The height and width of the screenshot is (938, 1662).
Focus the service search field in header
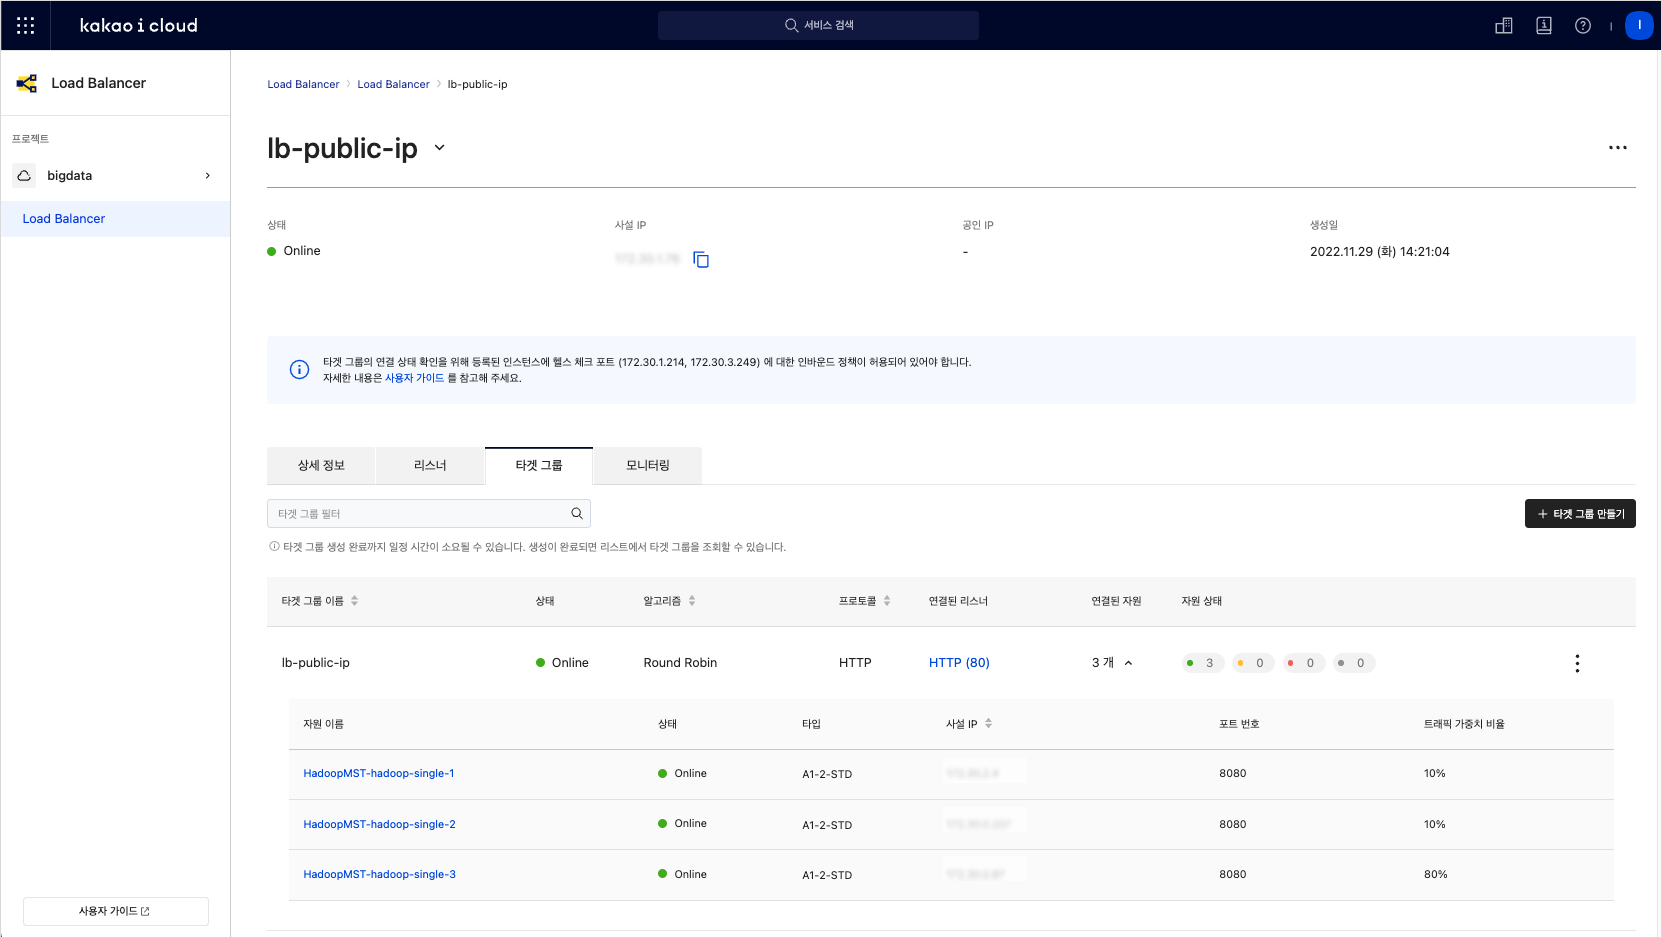(x=818, y=25)
